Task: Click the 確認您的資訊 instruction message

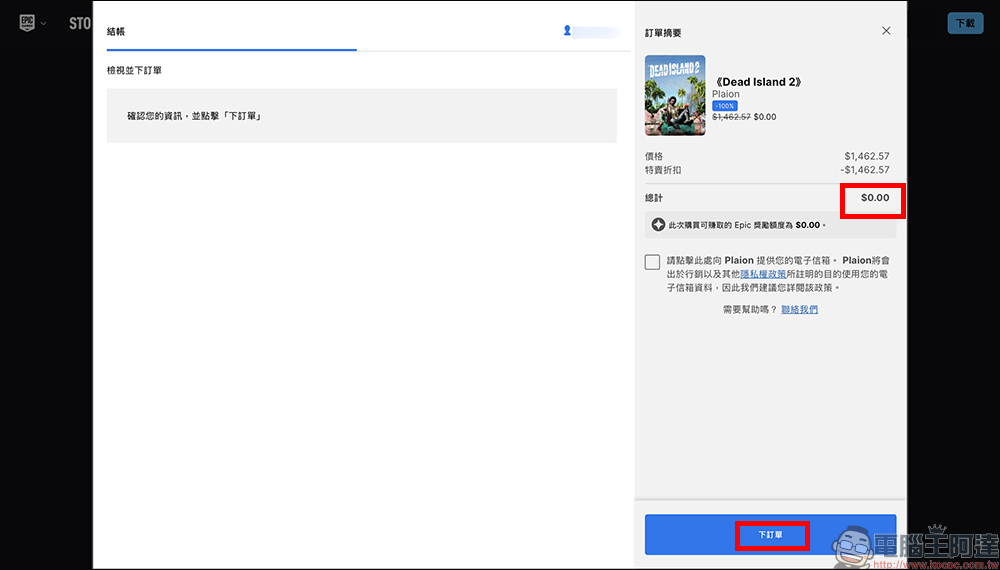Action: [x=195, y=116]
